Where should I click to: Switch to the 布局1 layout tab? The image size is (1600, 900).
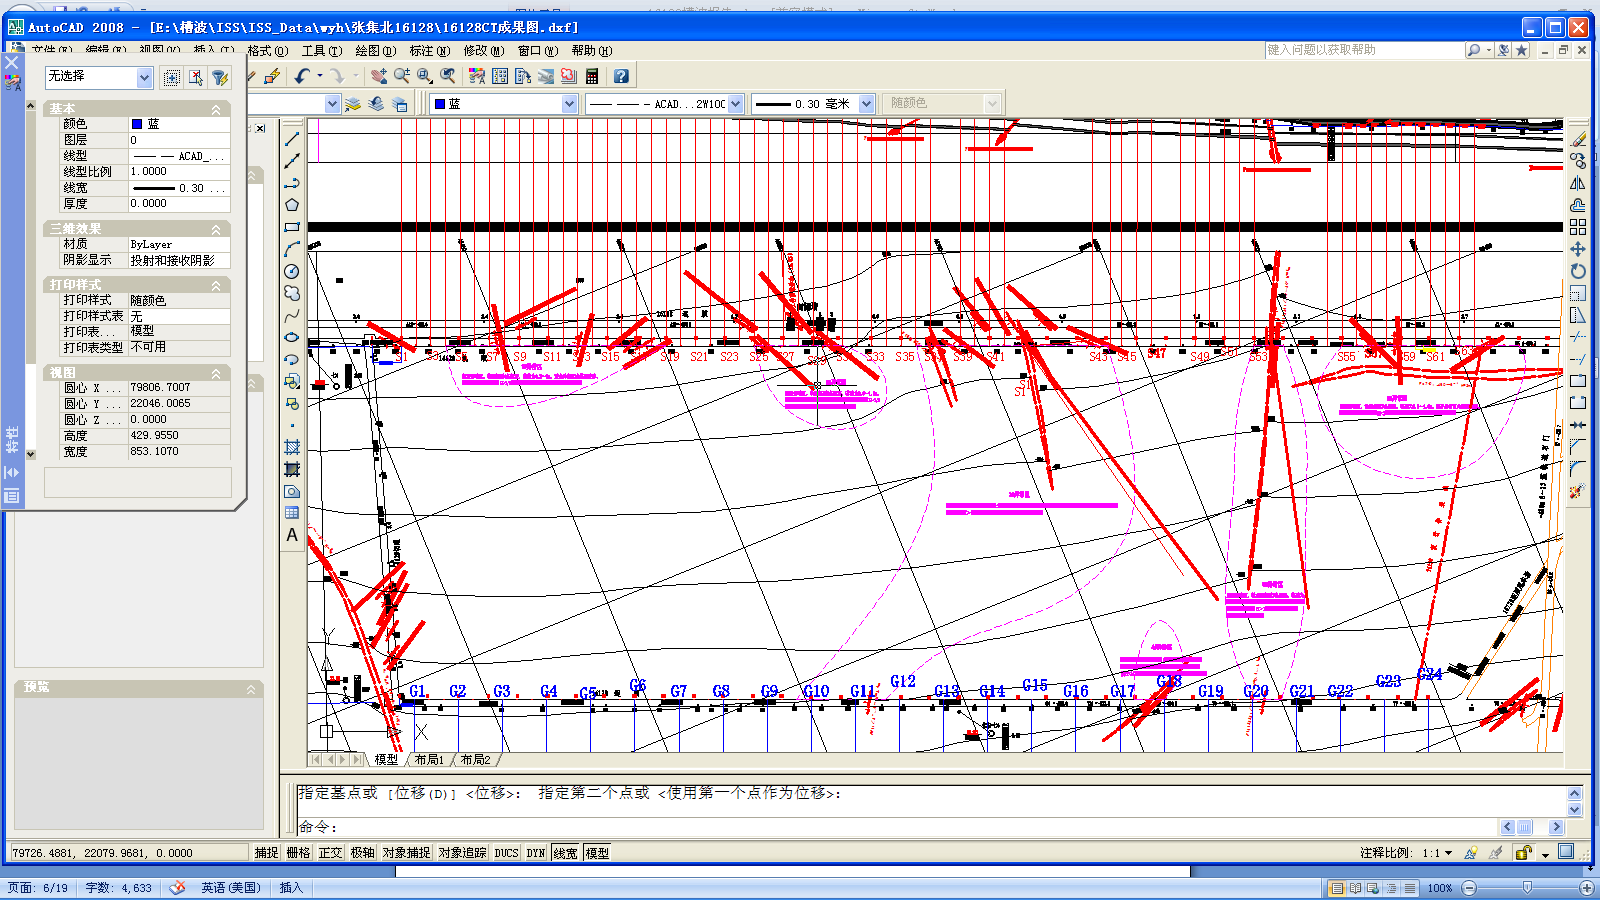coord(429,760)
